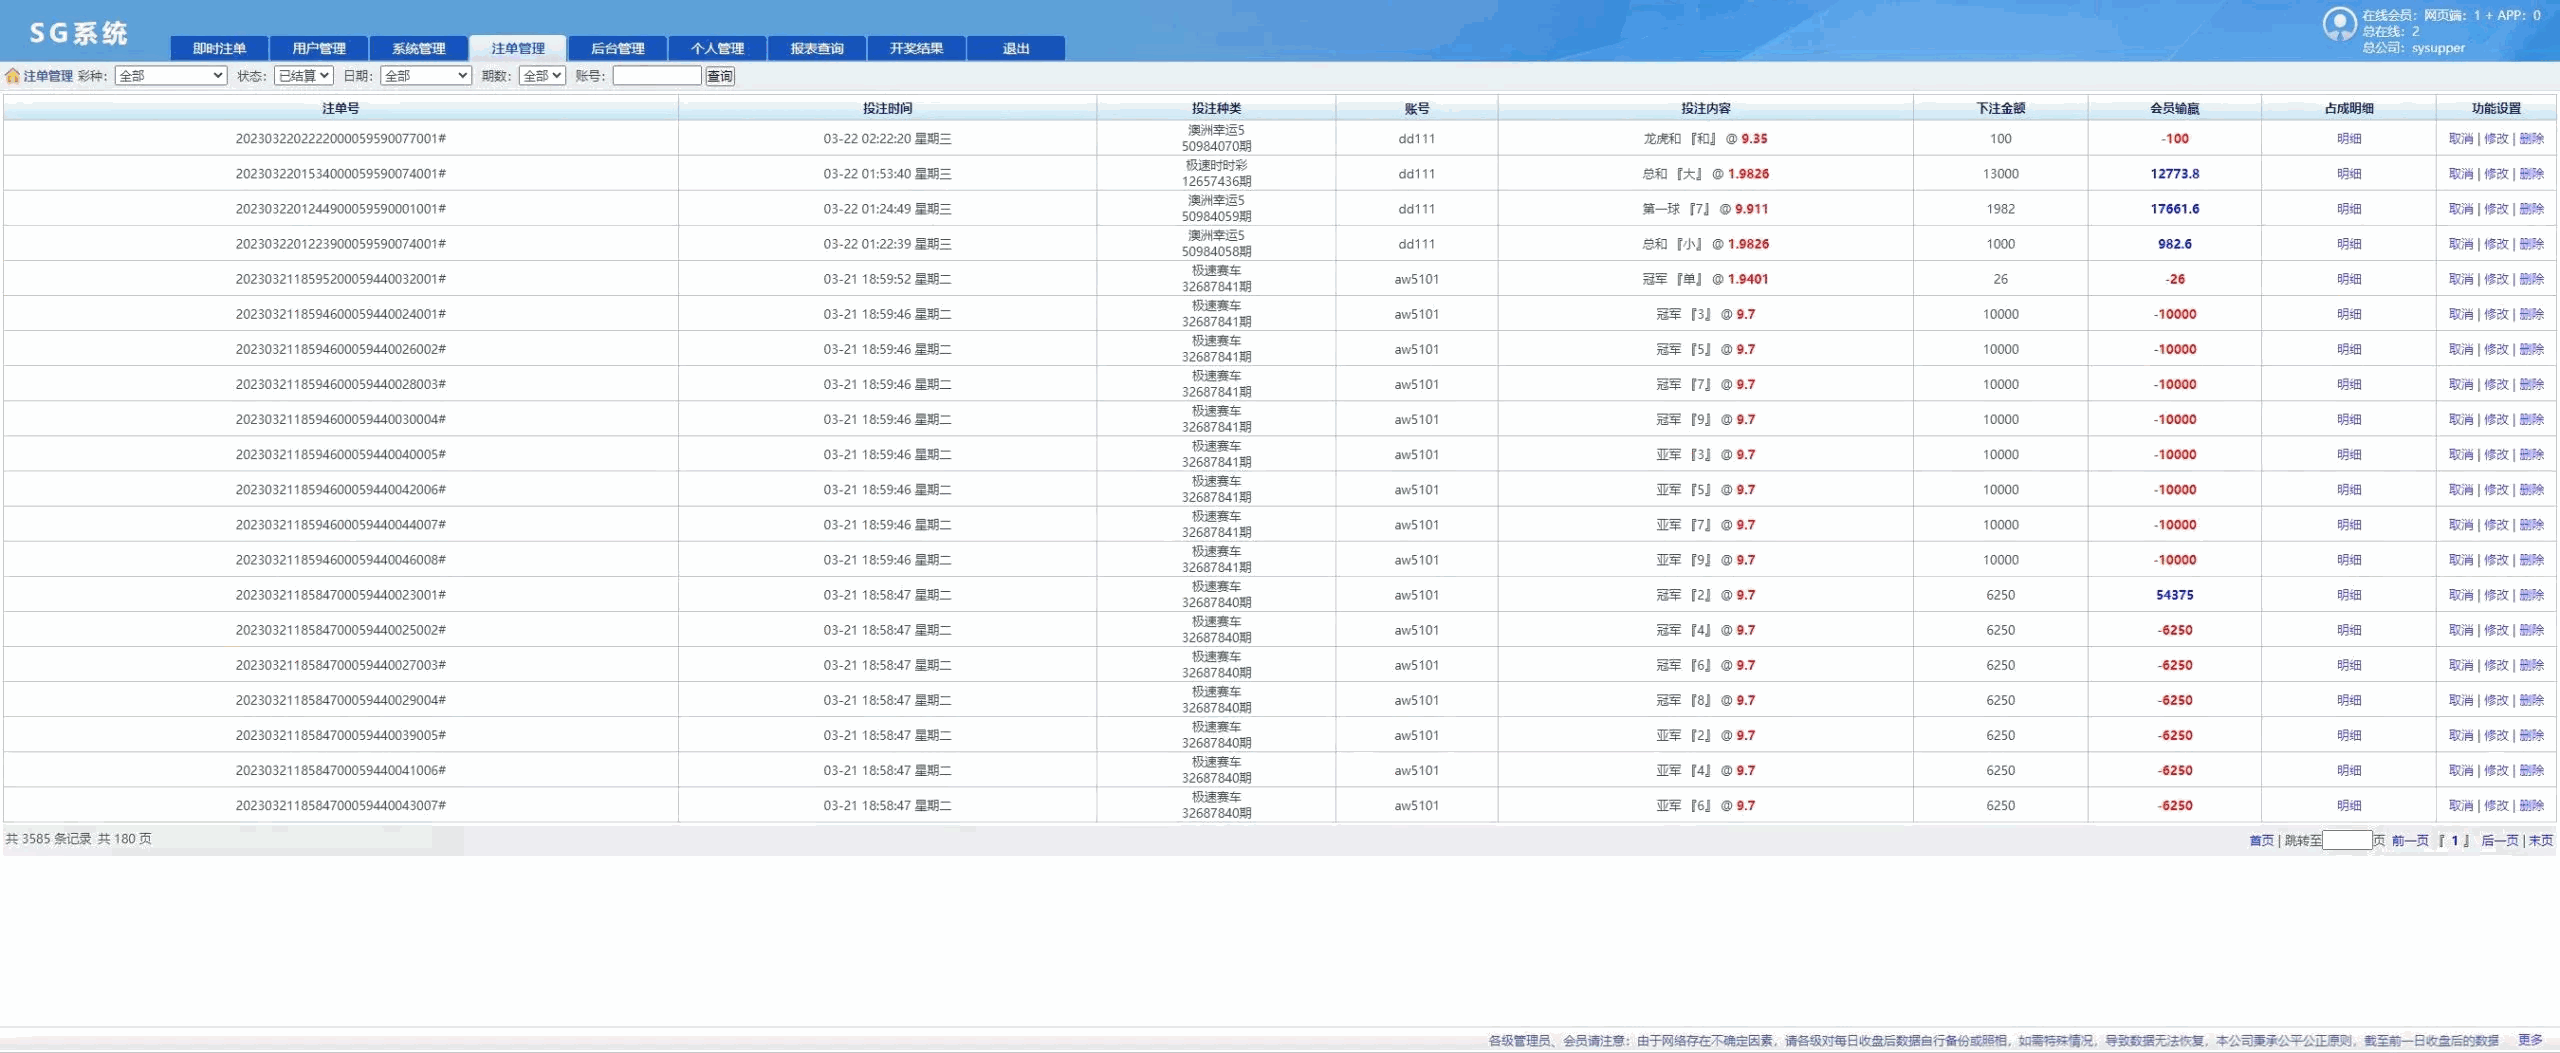
Task: Click the 退出 logout tab
Action: [x=1016, y=48]
